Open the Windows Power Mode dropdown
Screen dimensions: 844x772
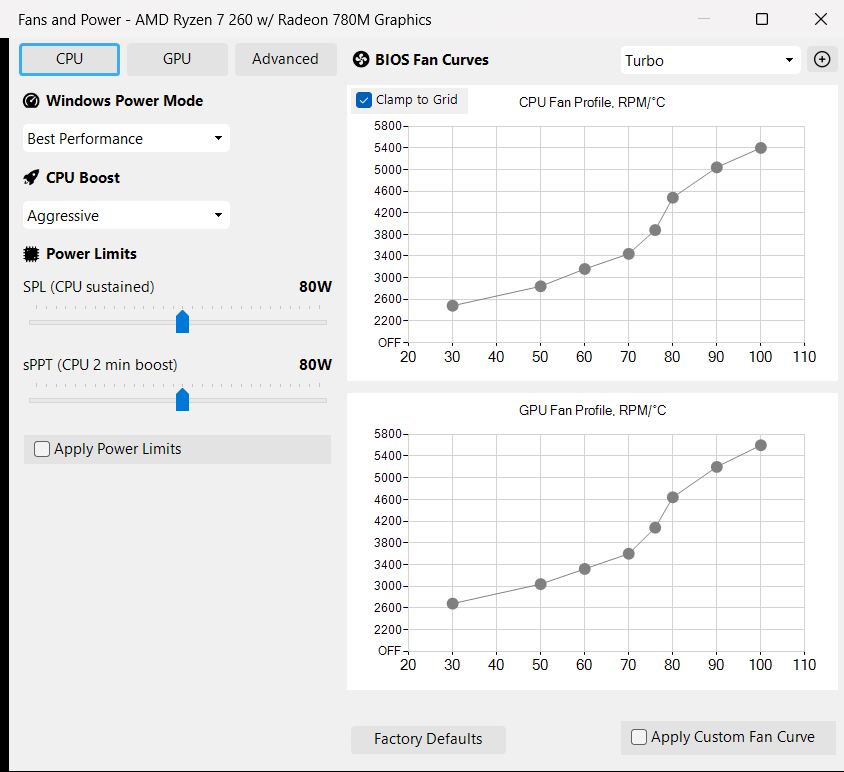126,139
